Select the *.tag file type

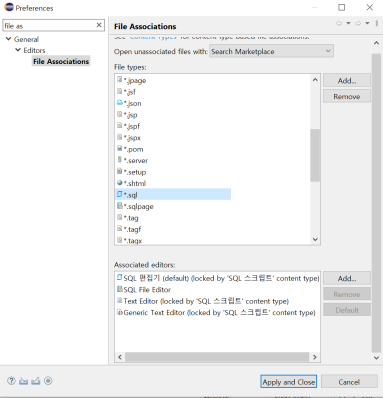[128, 218]
